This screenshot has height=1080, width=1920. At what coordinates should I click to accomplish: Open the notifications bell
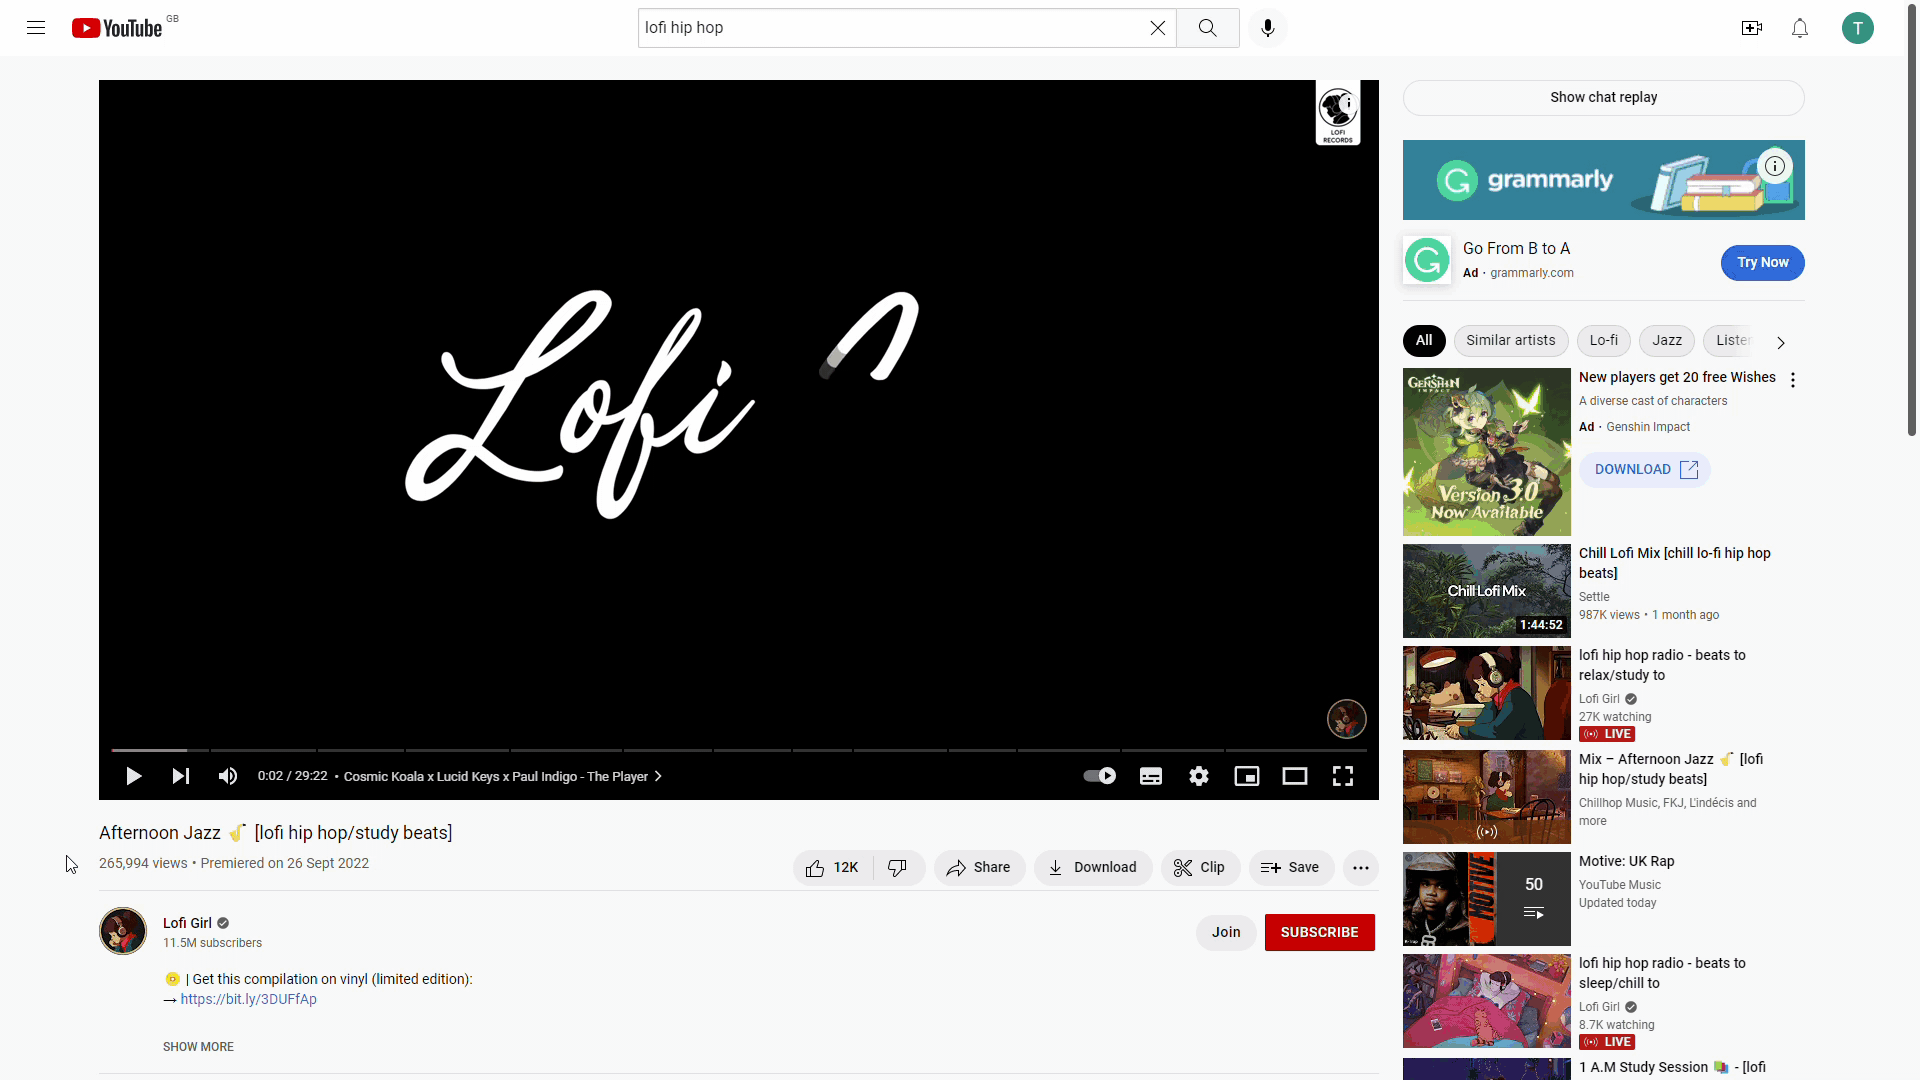point(1800,28)
